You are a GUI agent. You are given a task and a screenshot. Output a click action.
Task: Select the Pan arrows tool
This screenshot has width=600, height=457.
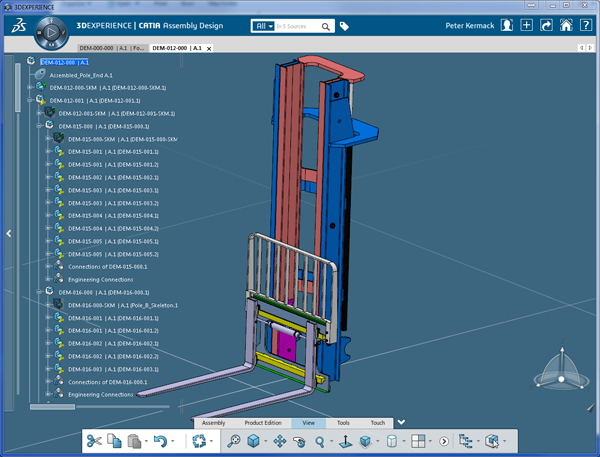click(280, 441)
